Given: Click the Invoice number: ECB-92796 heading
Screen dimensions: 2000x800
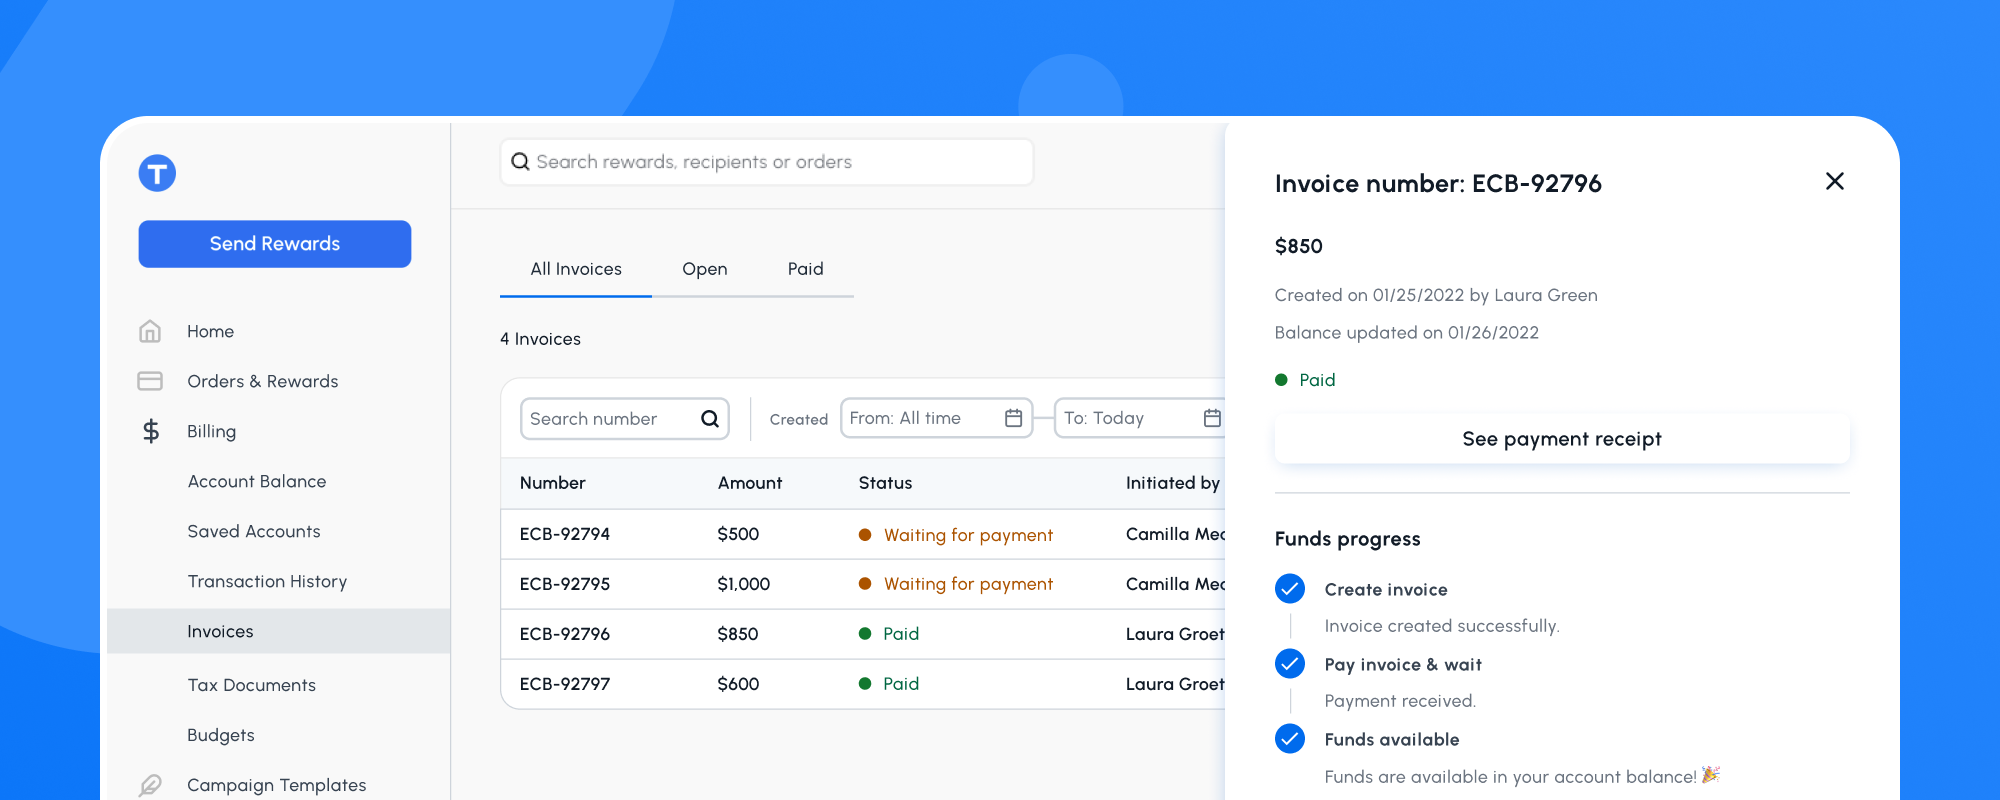Looking at the screenshot, I should click(x=1438, y=183).
